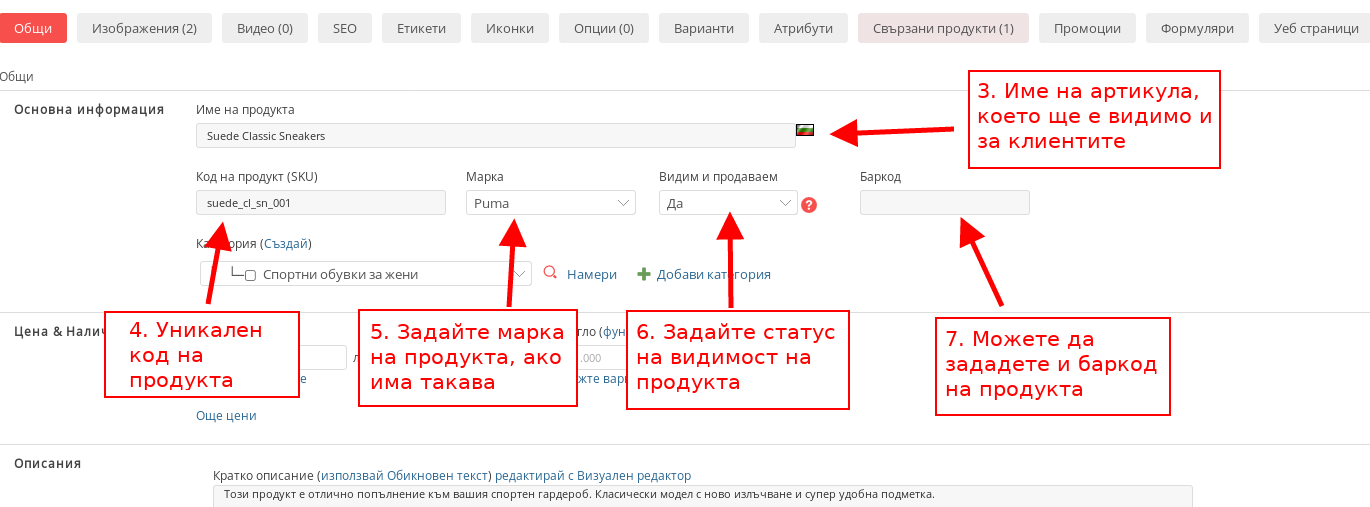Open the SEO tab
The height and width of the screenshot is (507, 1370).
point(344,28)
